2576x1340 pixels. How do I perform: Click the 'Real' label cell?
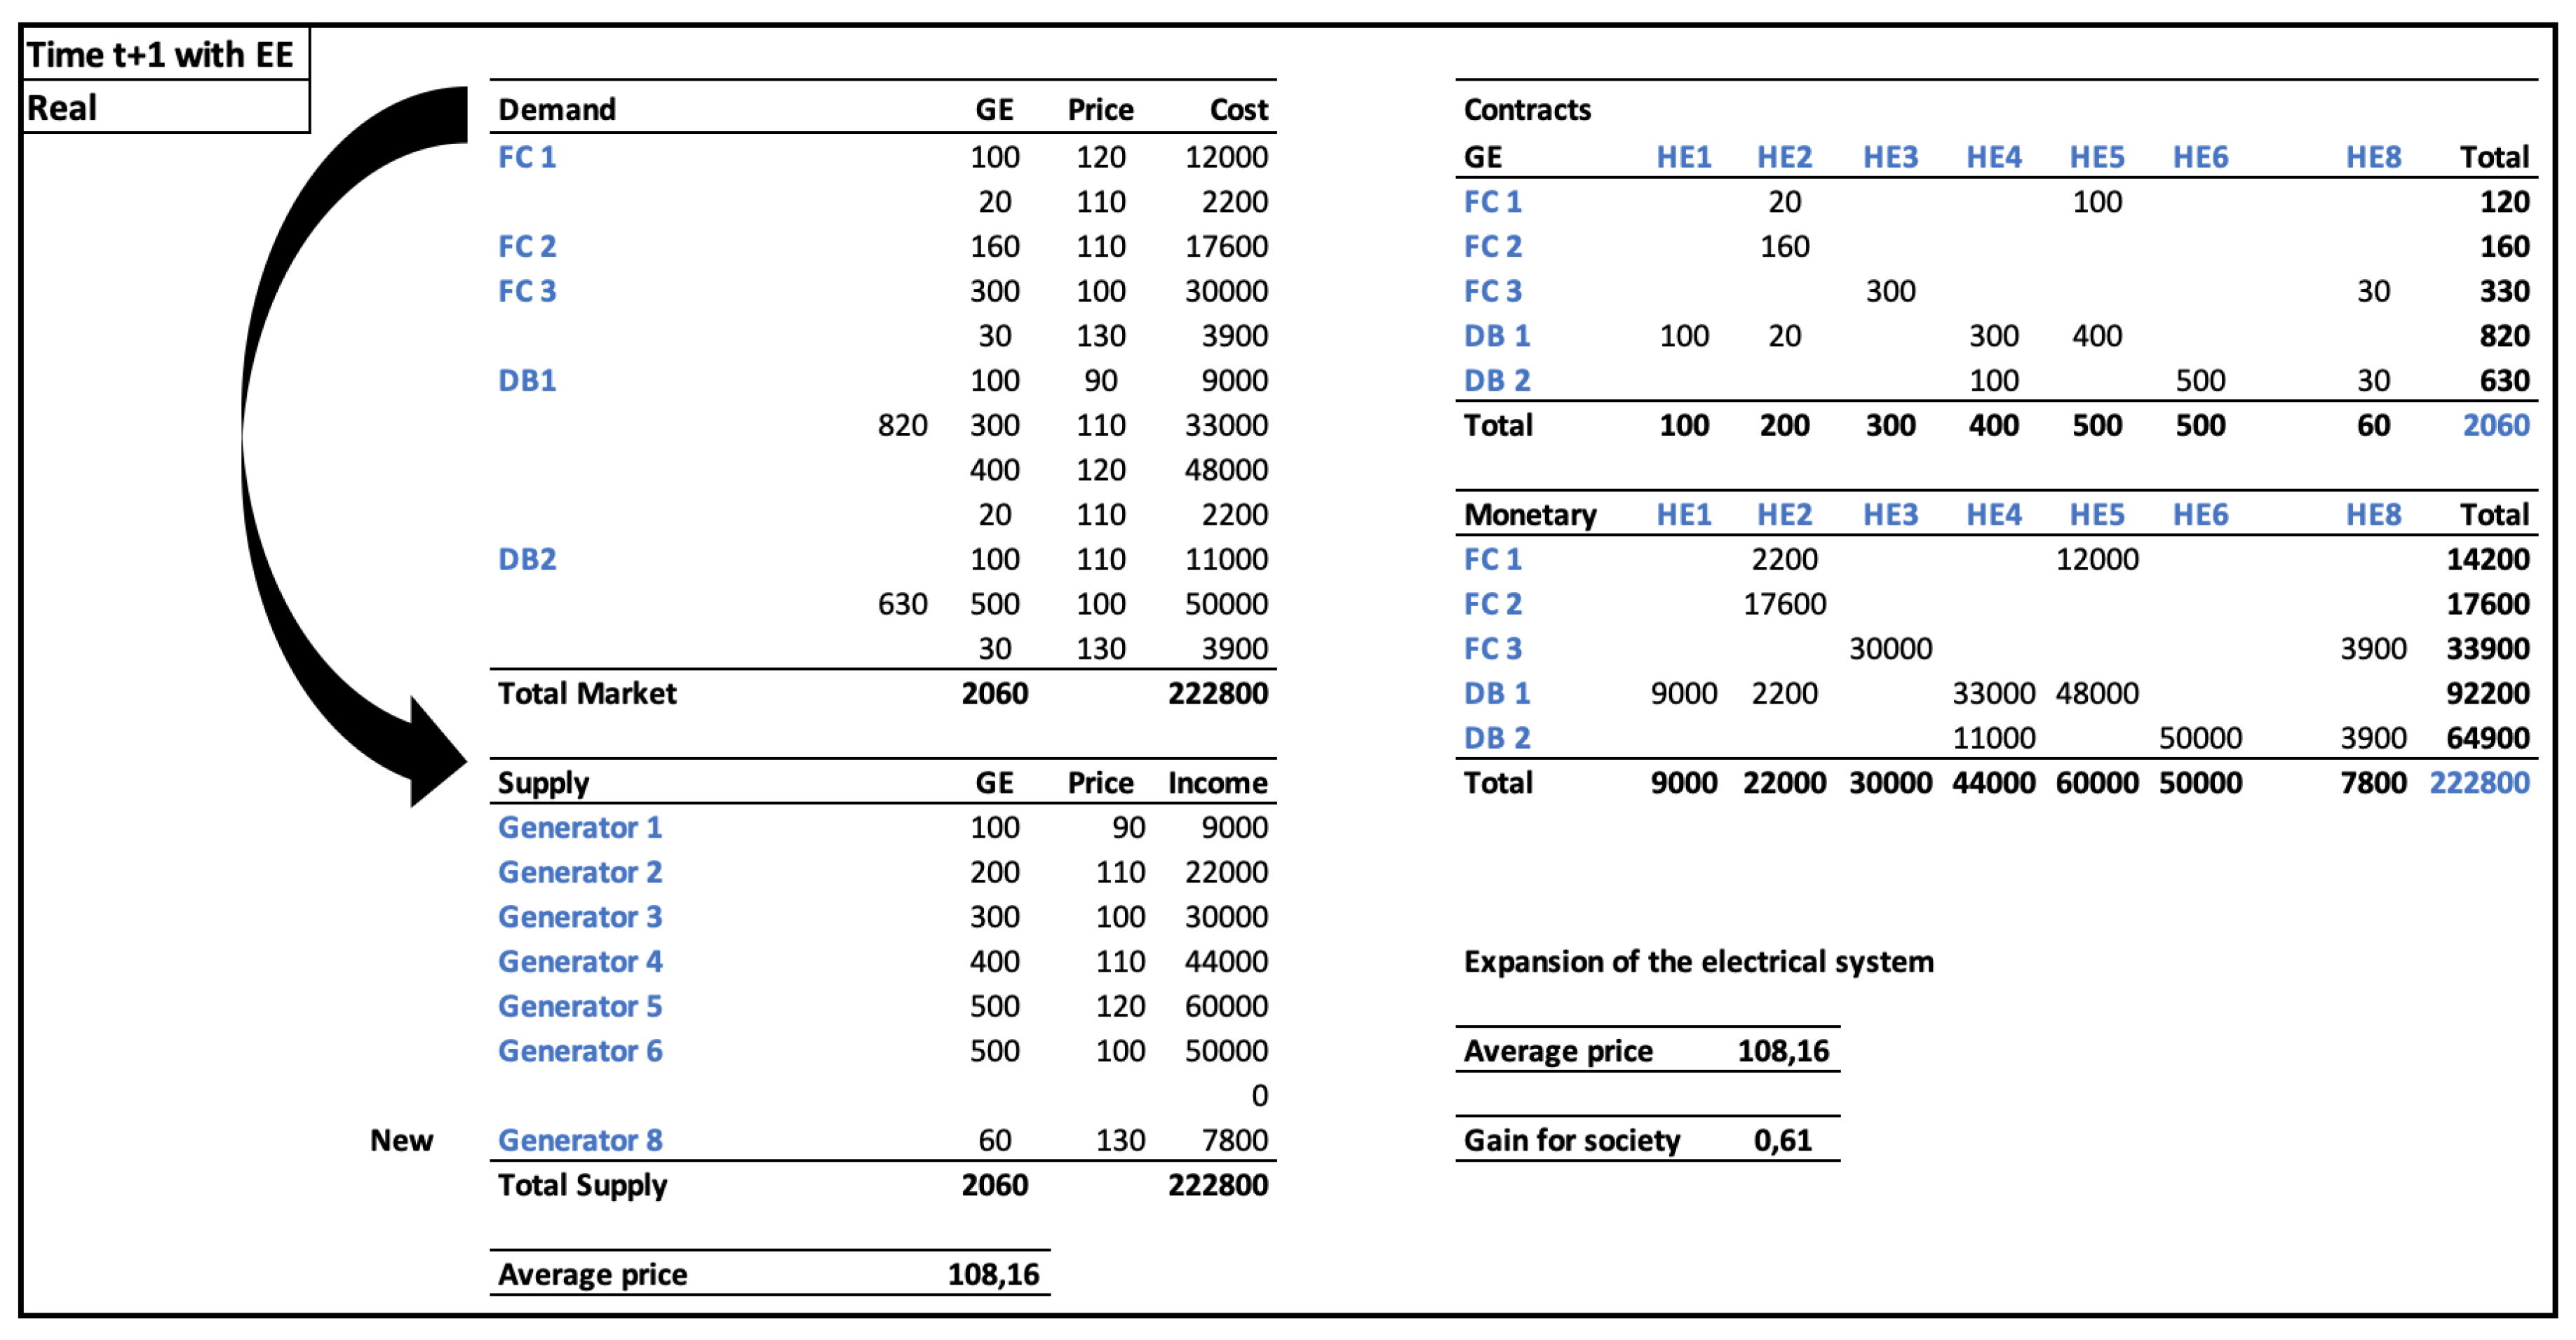point(62,108)
